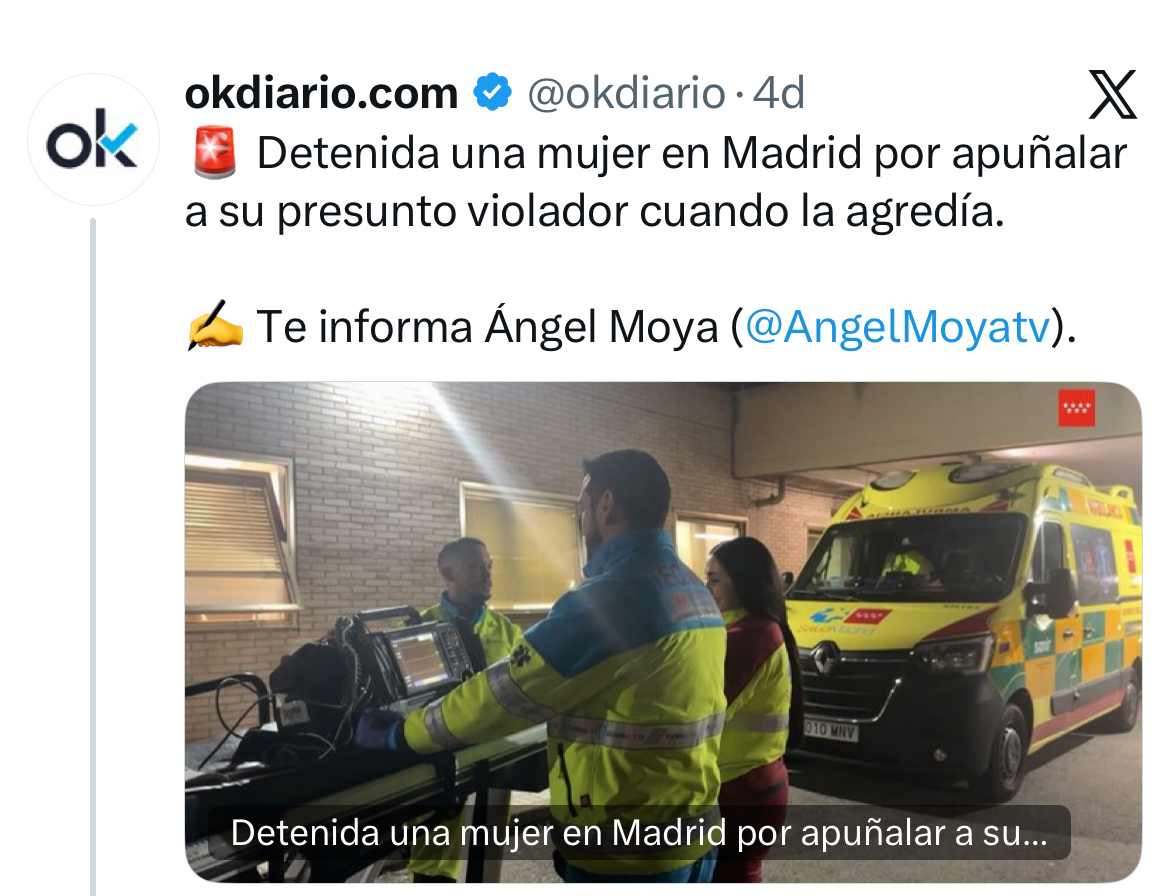1170x896 pixels.
Task: Click the red Madrid flag badge on photo
Action: point(1076,407)
